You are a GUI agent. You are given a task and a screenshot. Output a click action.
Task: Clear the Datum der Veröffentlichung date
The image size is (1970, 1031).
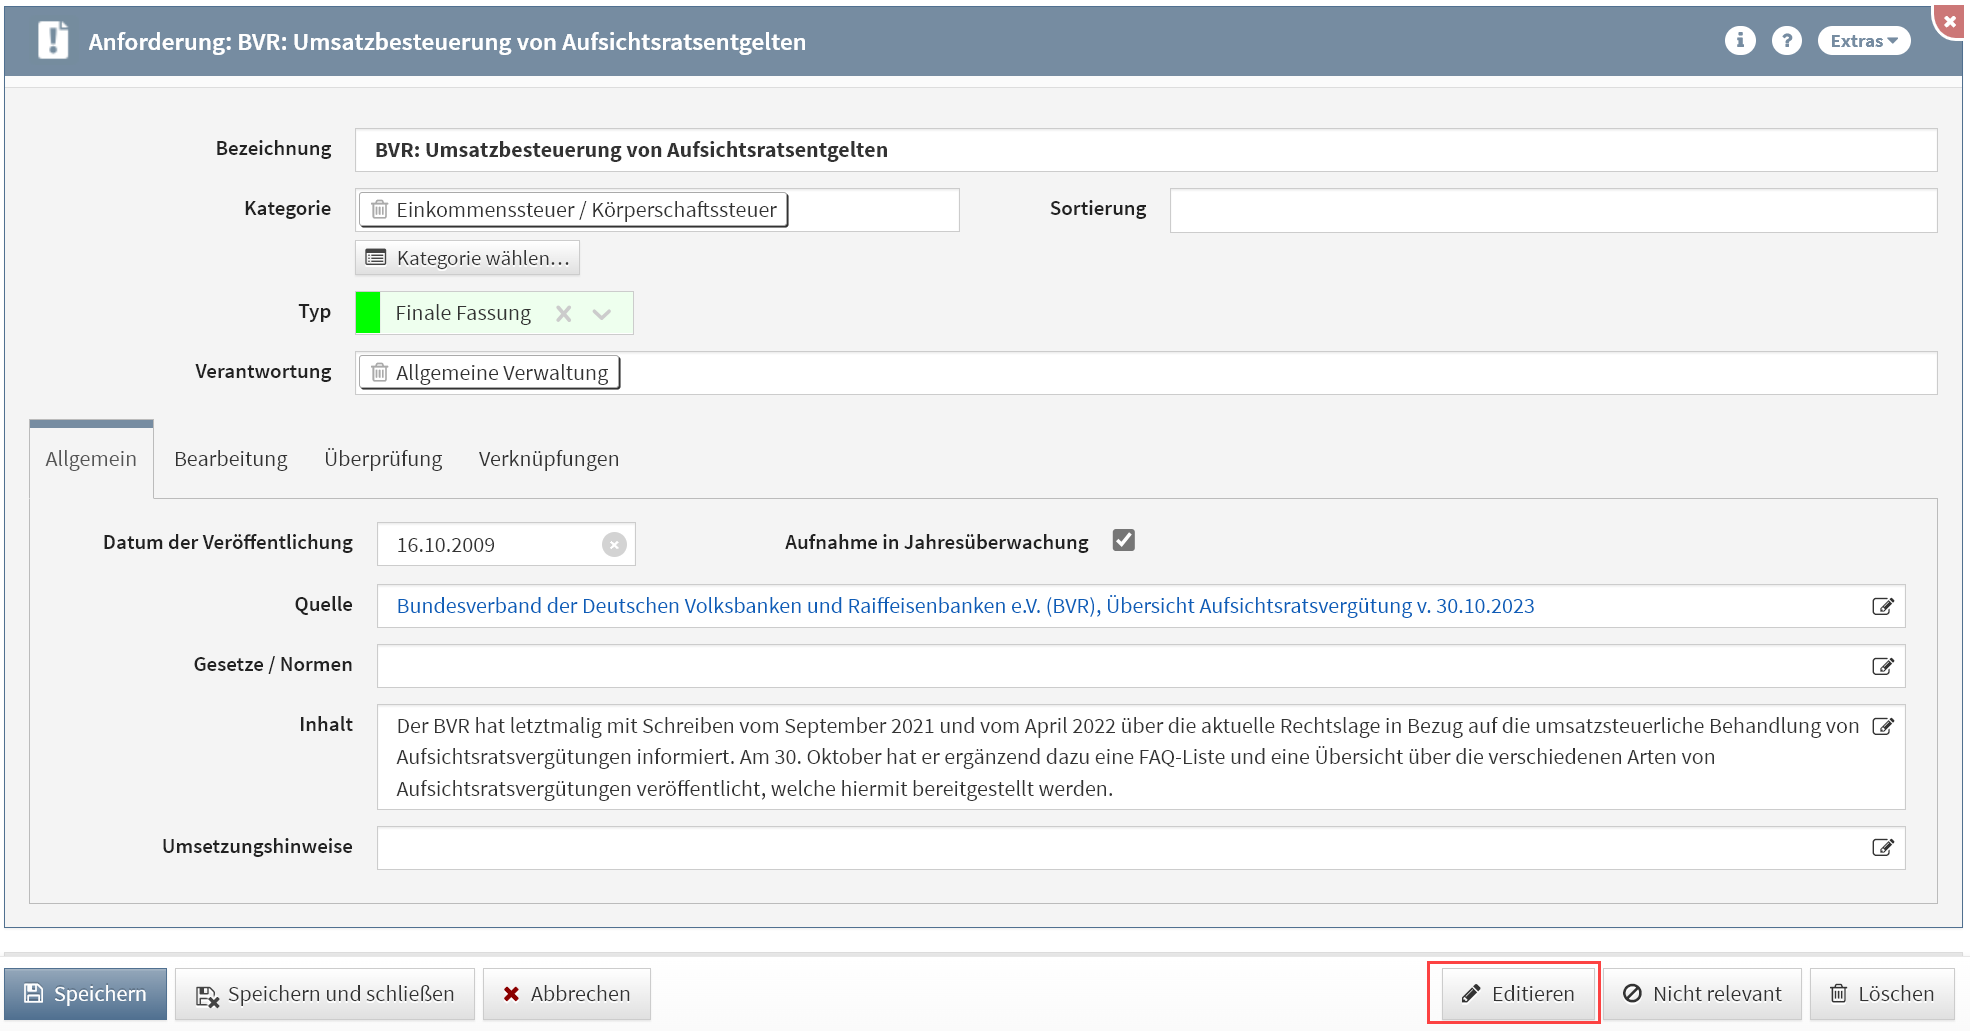point(614,544)
